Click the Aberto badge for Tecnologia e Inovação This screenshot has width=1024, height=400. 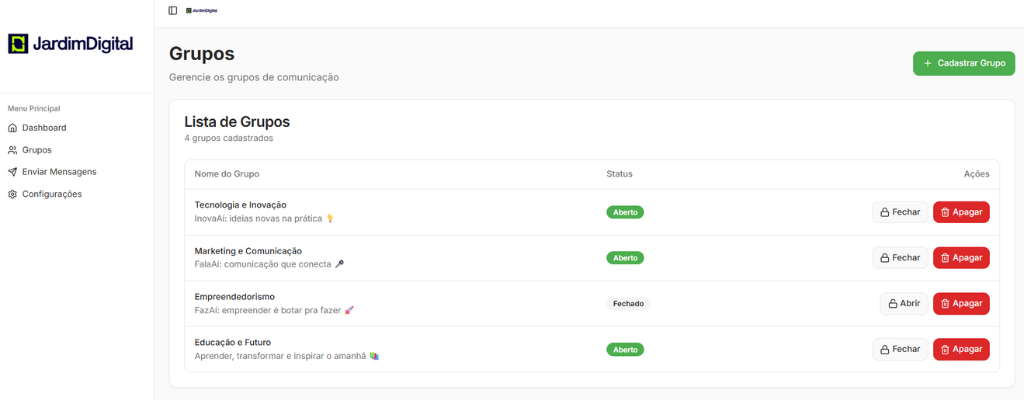coord(625,212)
